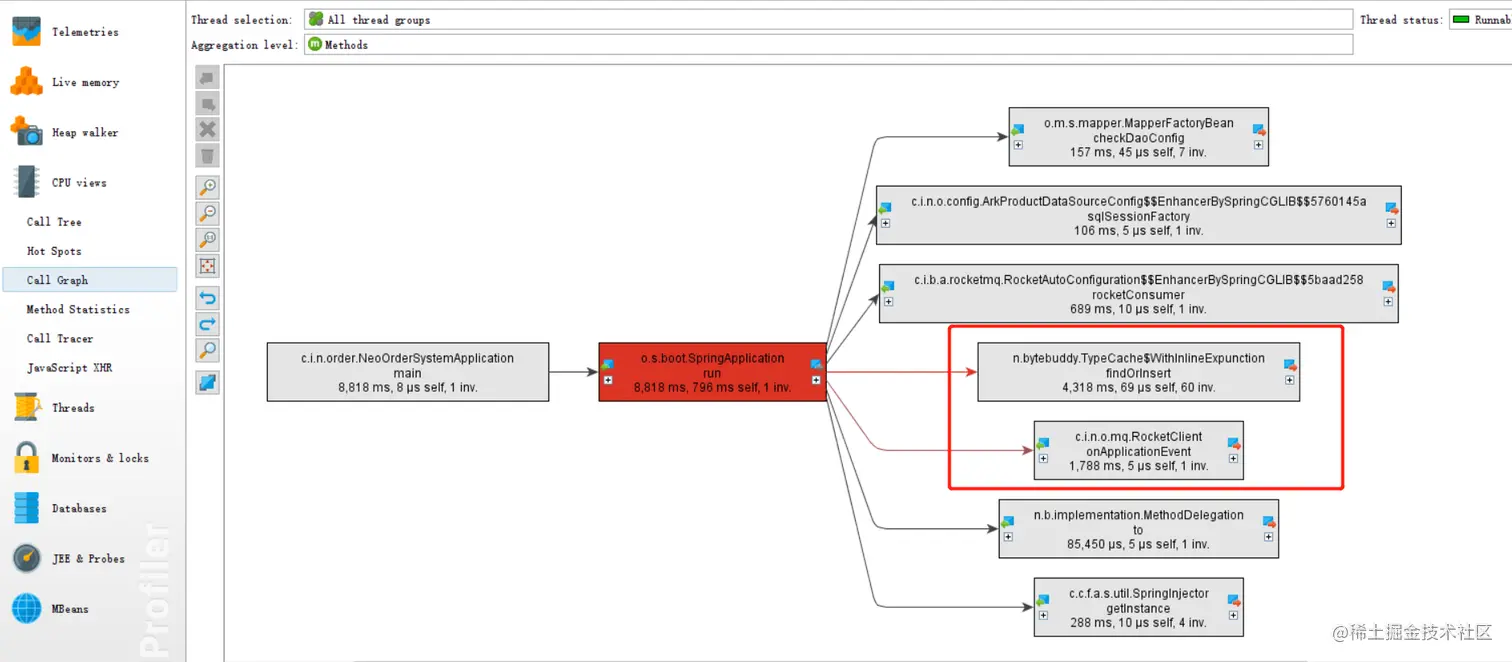Open the Method Statistics view

(78, 309)
